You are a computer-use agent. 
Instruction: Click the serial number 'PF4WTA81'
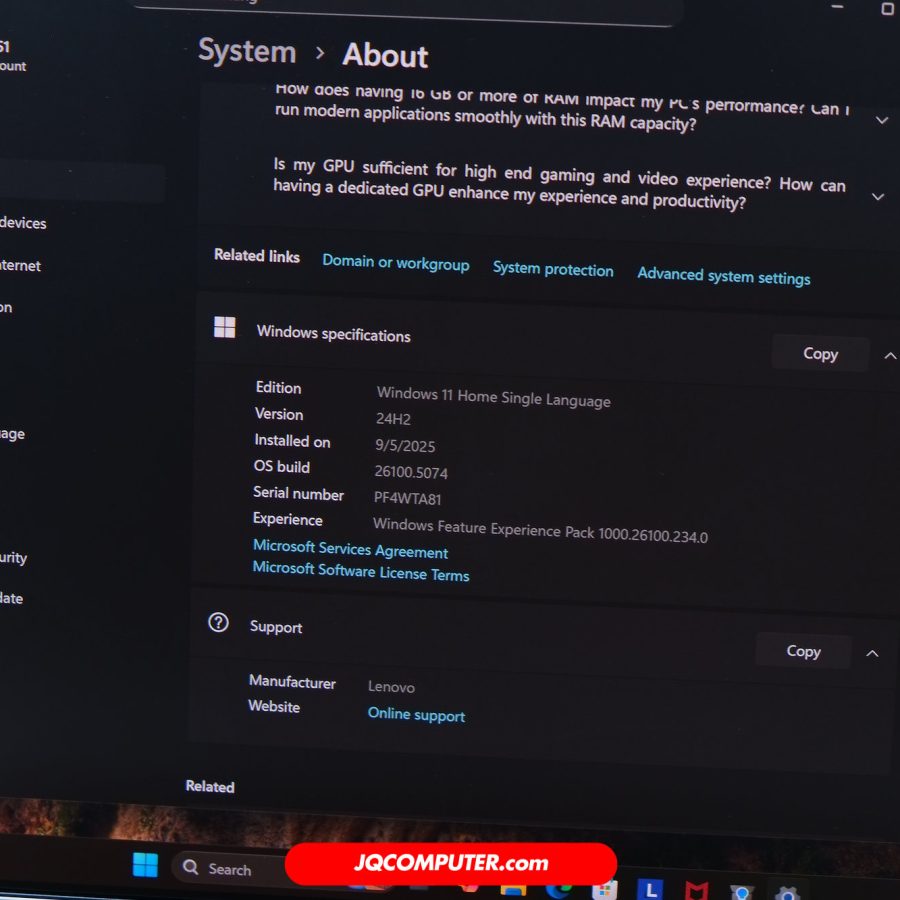(408, 498)
